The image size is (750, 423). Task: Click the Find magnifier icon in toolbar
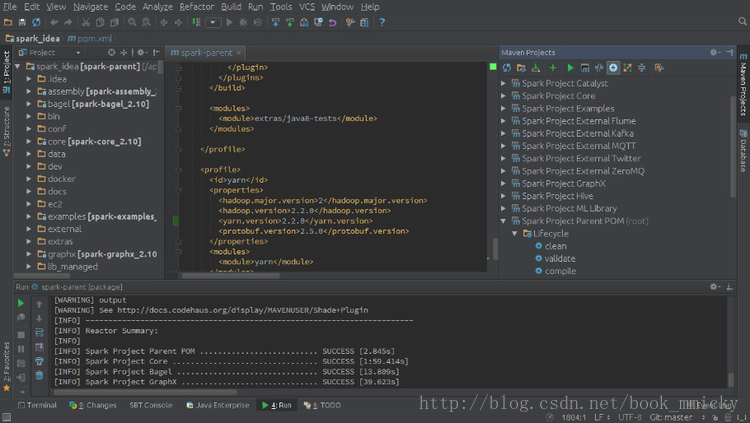132,22
